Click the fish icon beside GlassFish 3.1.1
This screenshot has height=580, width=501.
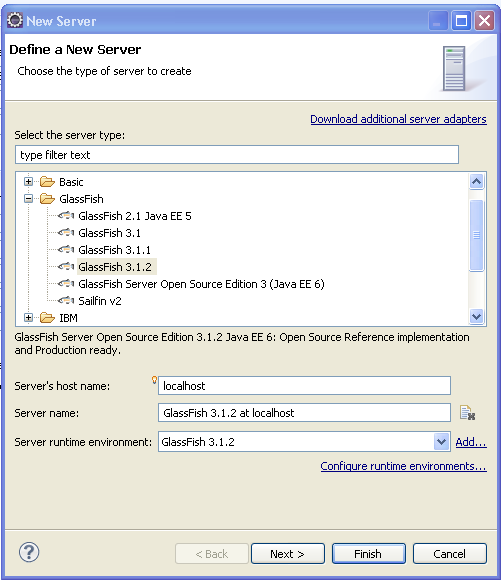click(x=66, y=249)
